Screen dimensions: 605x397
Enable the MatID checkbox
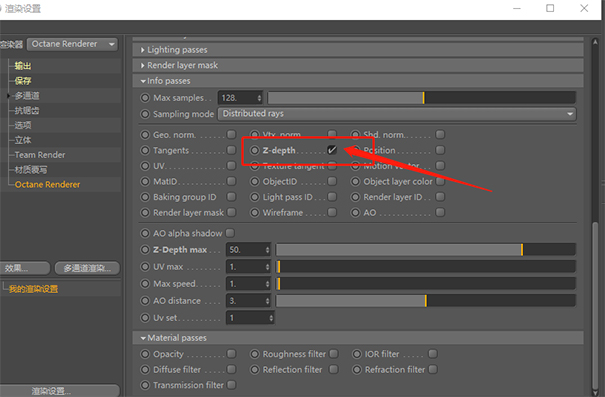(232, 181)
